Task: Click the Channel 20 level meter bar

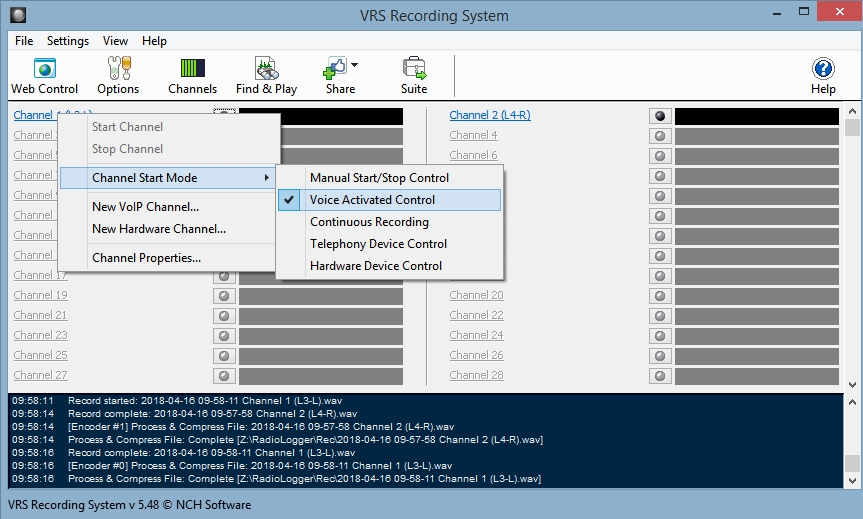Action: click(x=757, y=296)
